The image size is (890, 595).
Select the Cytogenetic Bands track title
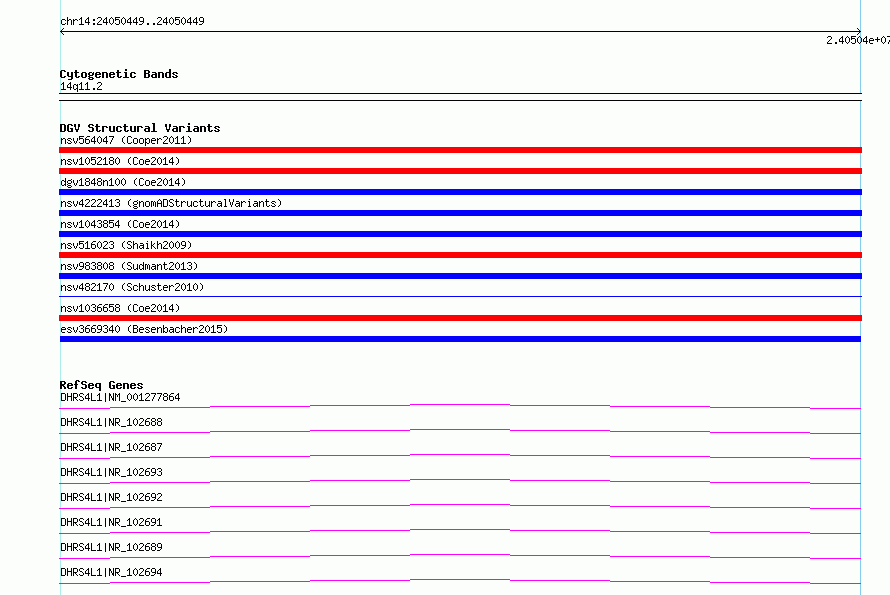(119, 74)
